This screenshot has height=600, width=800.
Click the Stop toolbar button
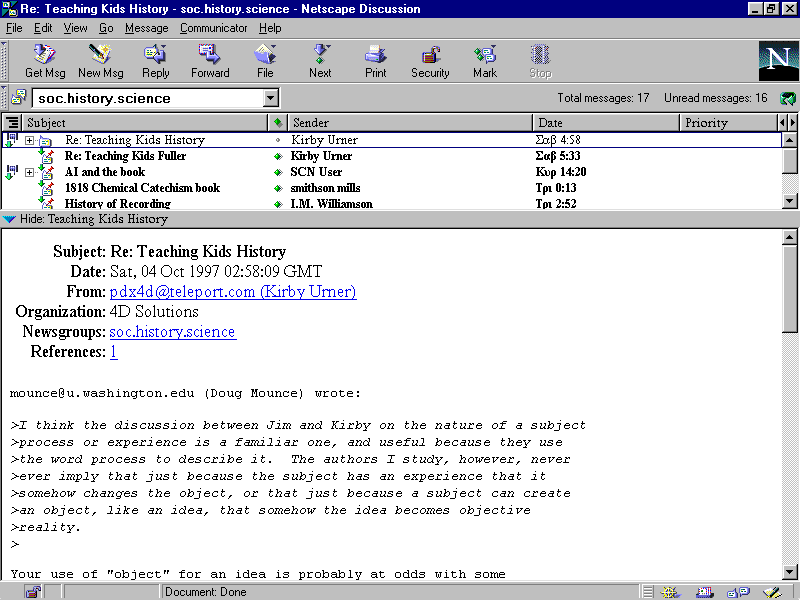point(540,61)
